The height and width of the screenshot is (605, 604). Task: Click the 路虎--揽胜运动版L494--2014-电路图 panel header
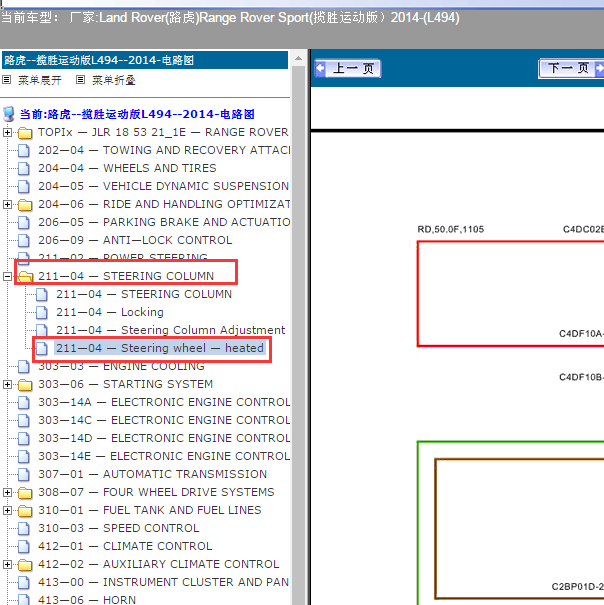[145, 60]
